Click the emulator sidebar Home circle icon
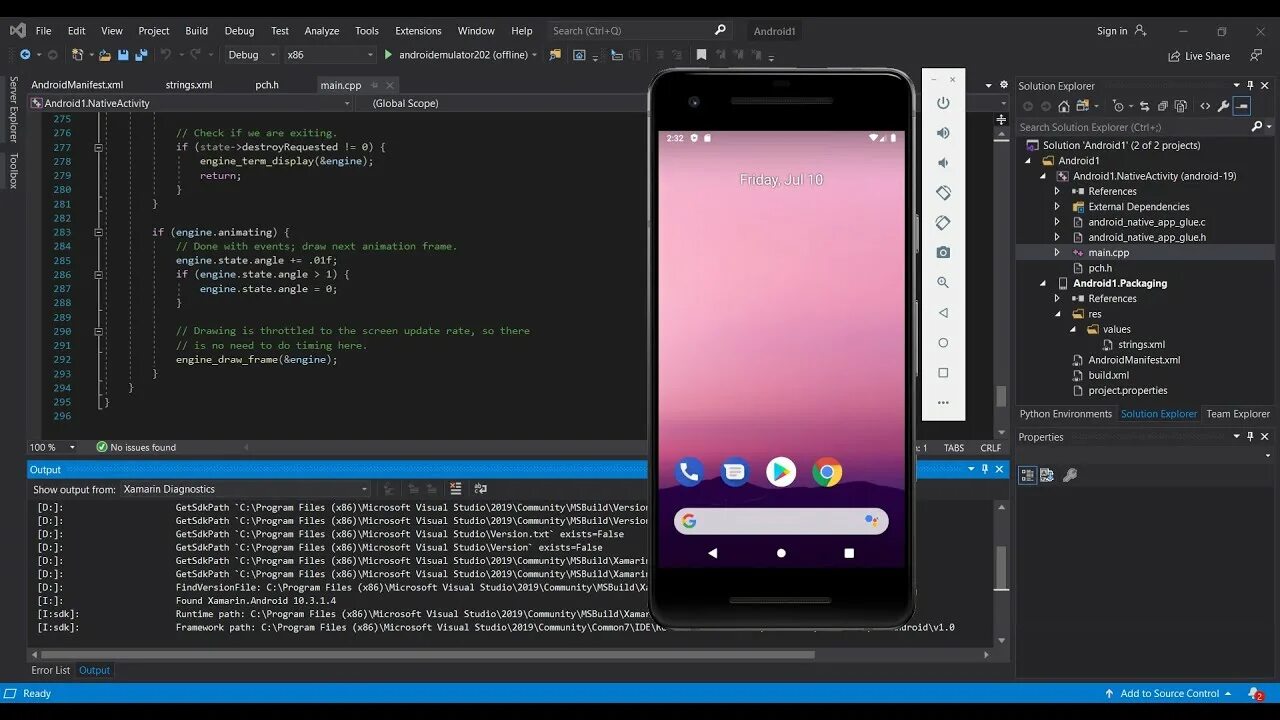The image size is (1280, 720). pos(943,343)
